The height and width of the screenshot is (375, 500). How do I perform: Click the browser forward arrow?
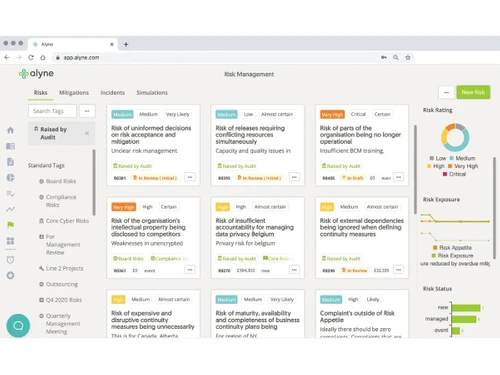pos(19,57)
